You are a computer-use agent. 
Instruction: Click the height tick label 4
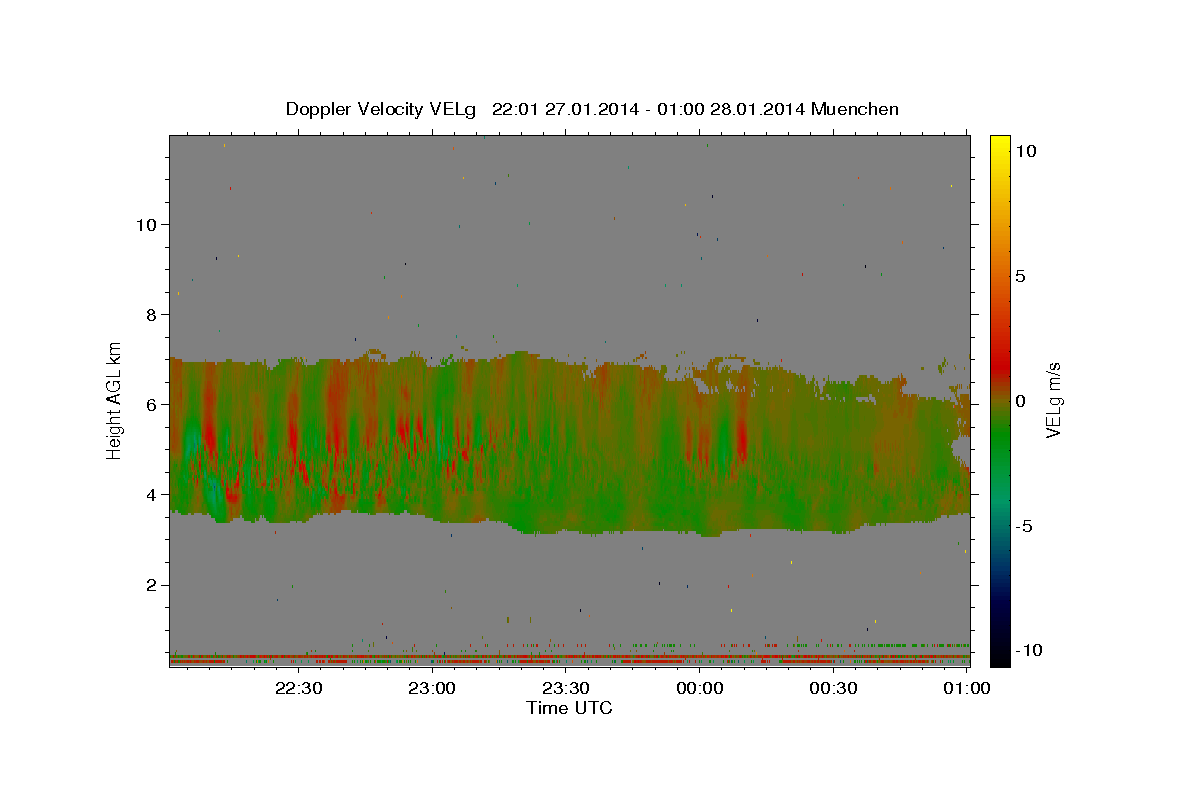[151, 494]
